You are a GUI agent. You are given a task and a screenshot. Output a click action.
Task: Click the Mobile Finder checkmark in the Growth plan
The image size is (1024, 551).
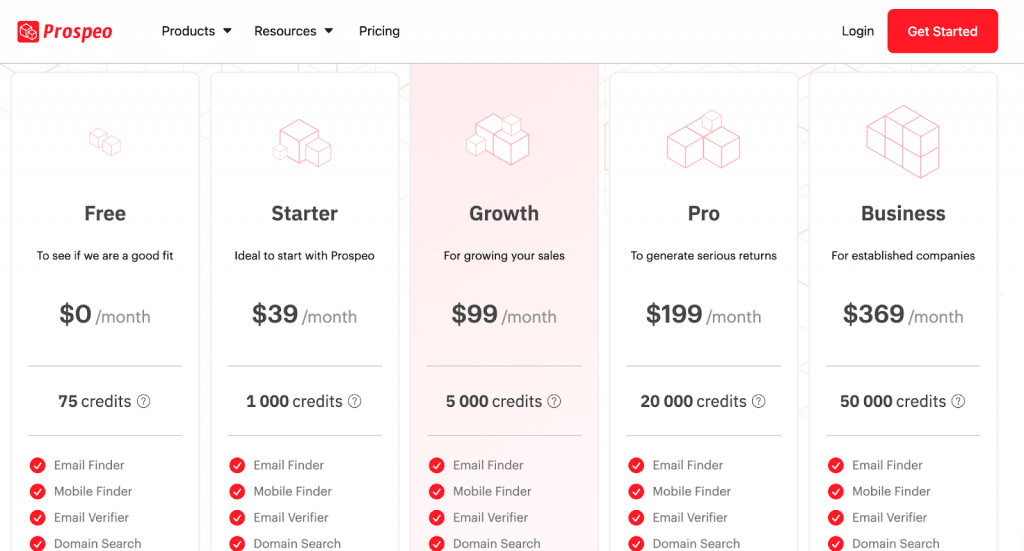pos(437,492)
